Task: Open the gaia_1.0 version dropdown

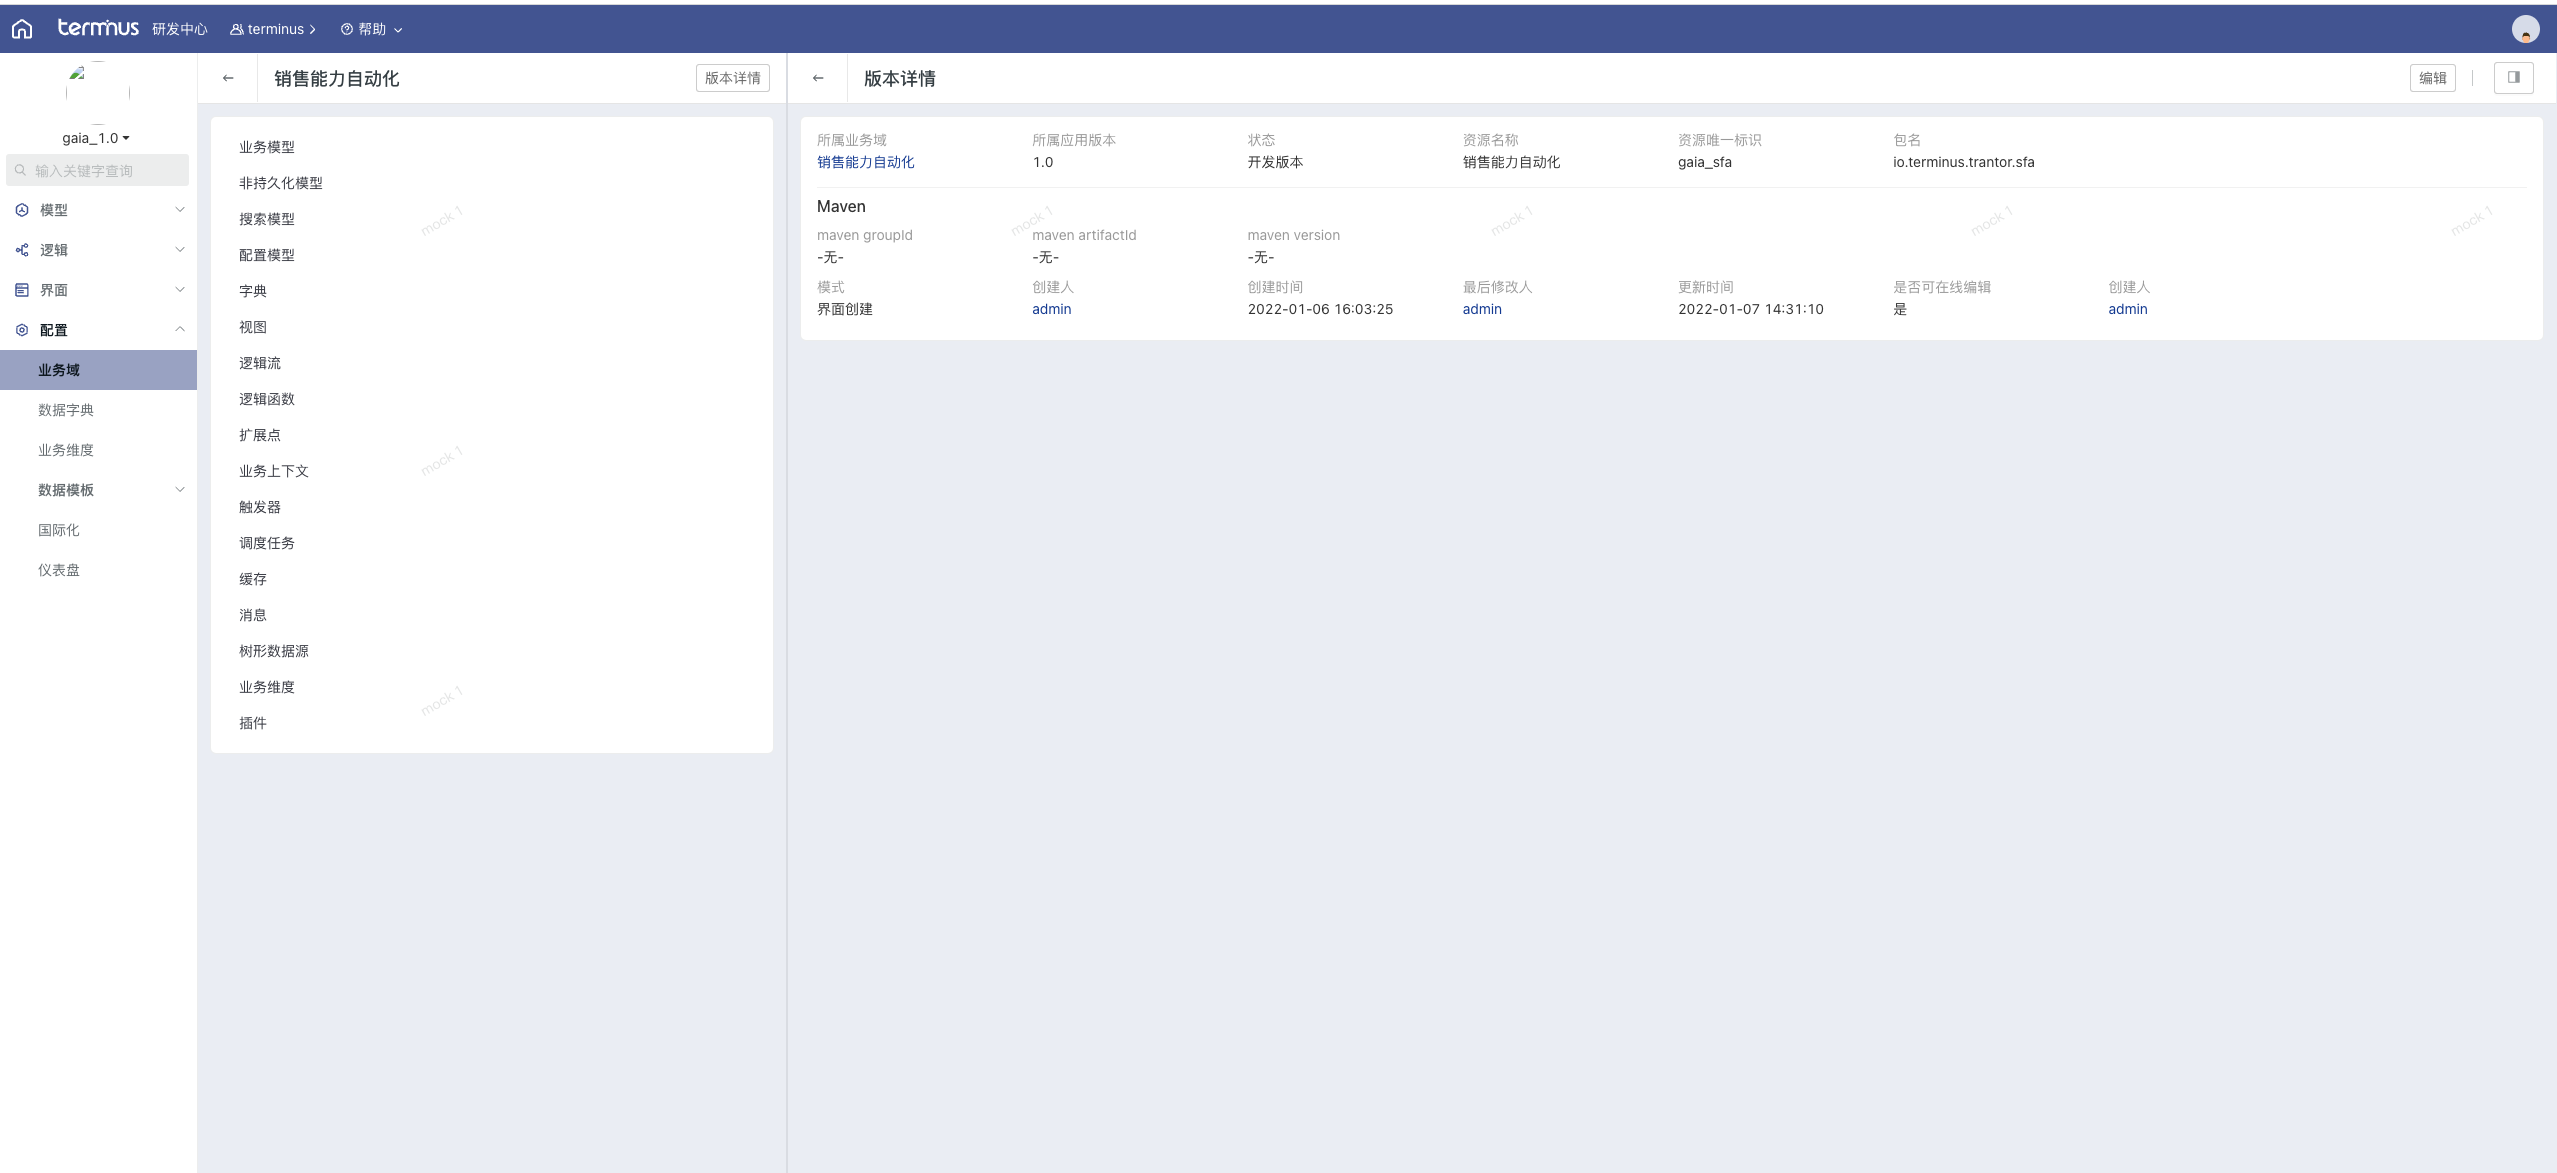Action: point(96,138)
